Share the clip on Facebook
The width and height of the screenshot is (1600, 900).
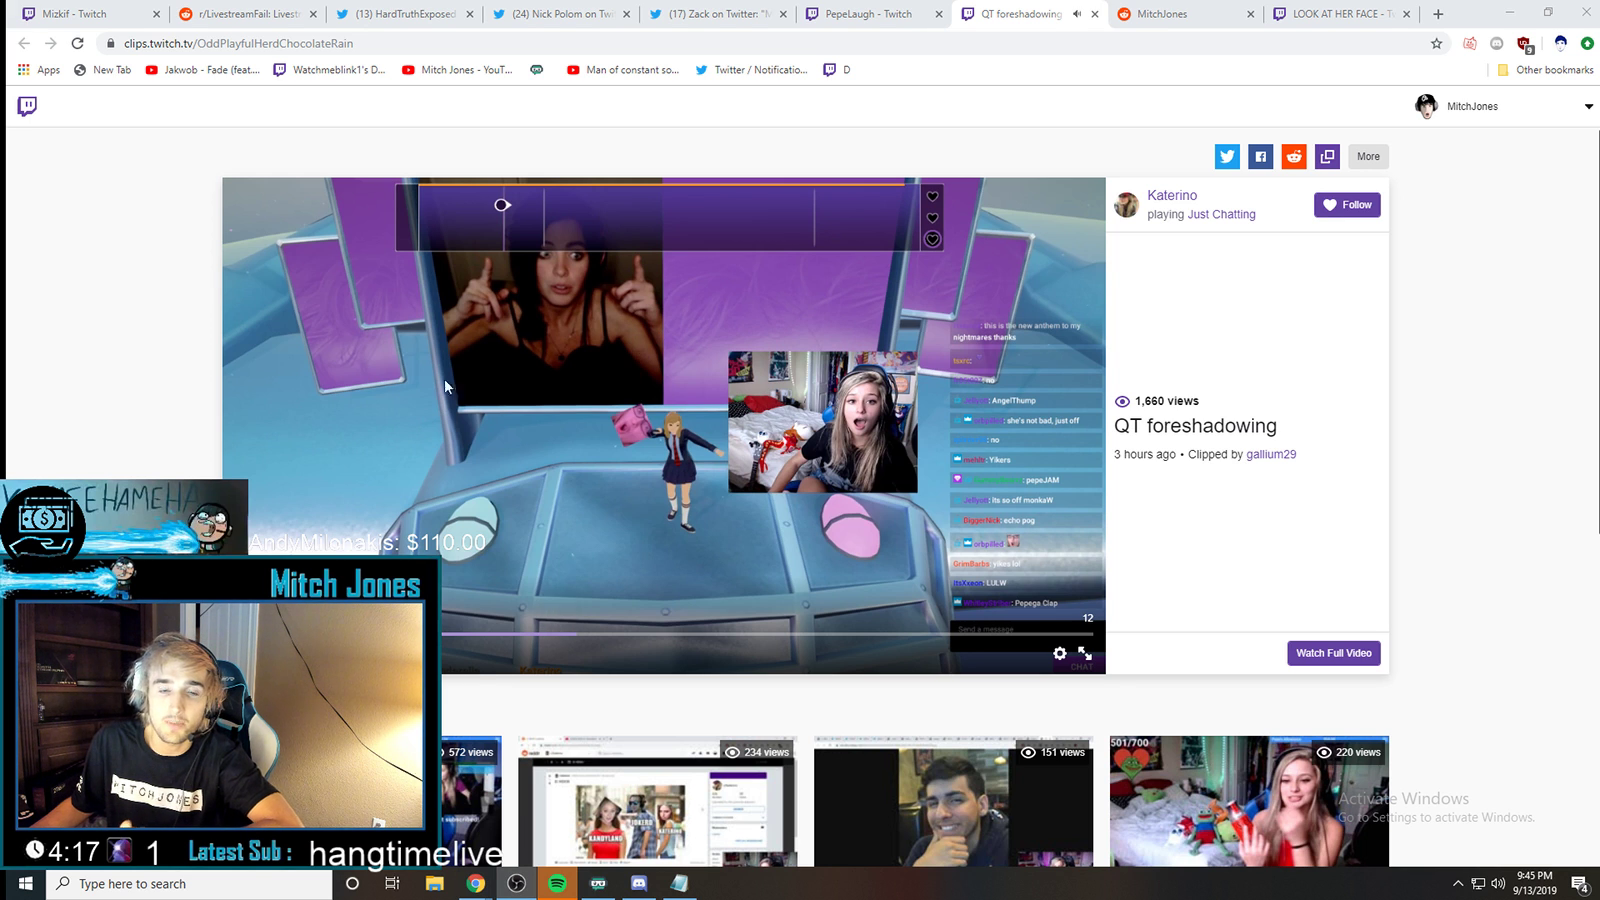1261,156
